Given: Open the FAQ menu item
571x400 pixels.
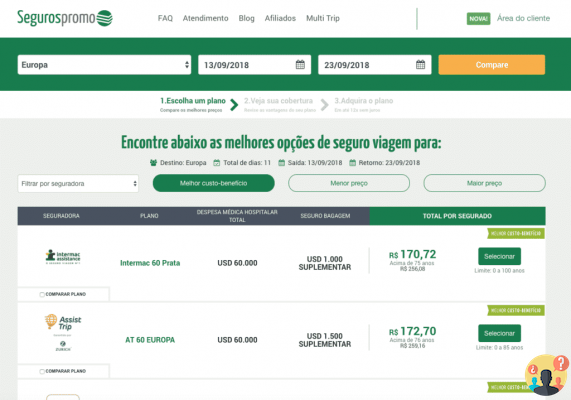Looking at the screenshot, I should 165,18.
